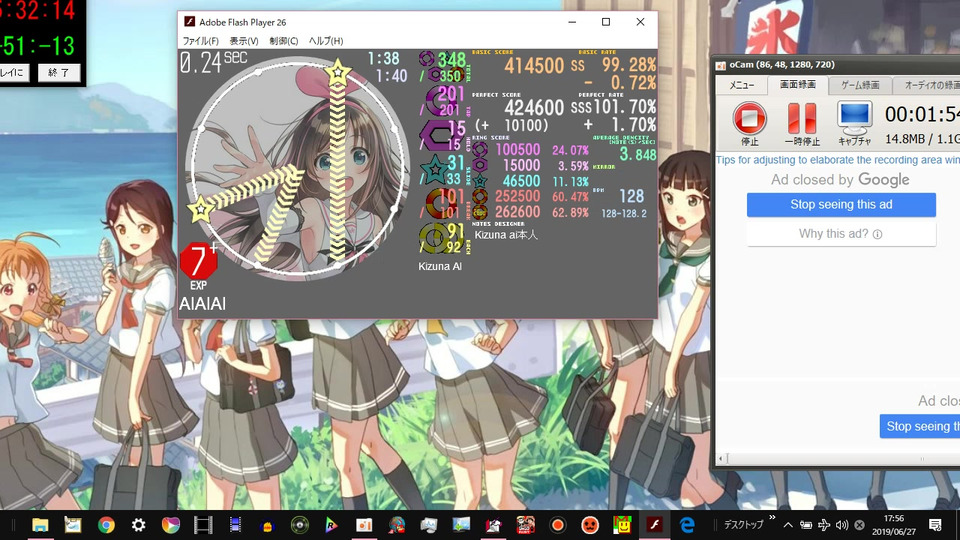Open the recording area tips link in oCam

838,160
